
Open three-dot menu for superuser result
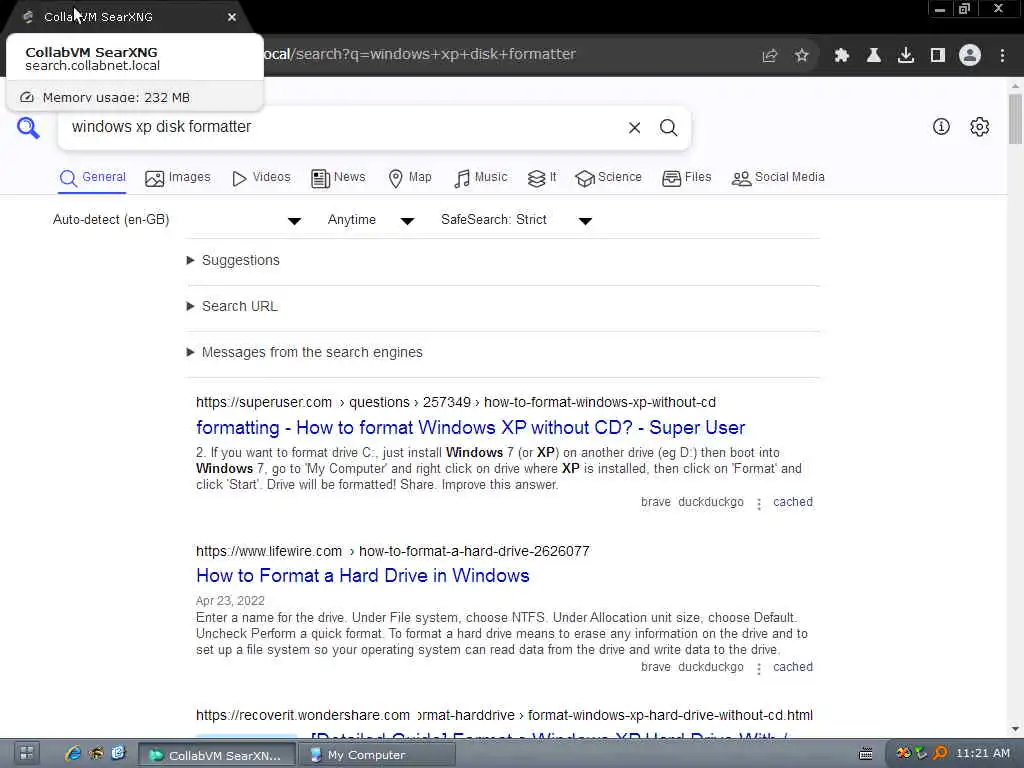pos(759,504)
